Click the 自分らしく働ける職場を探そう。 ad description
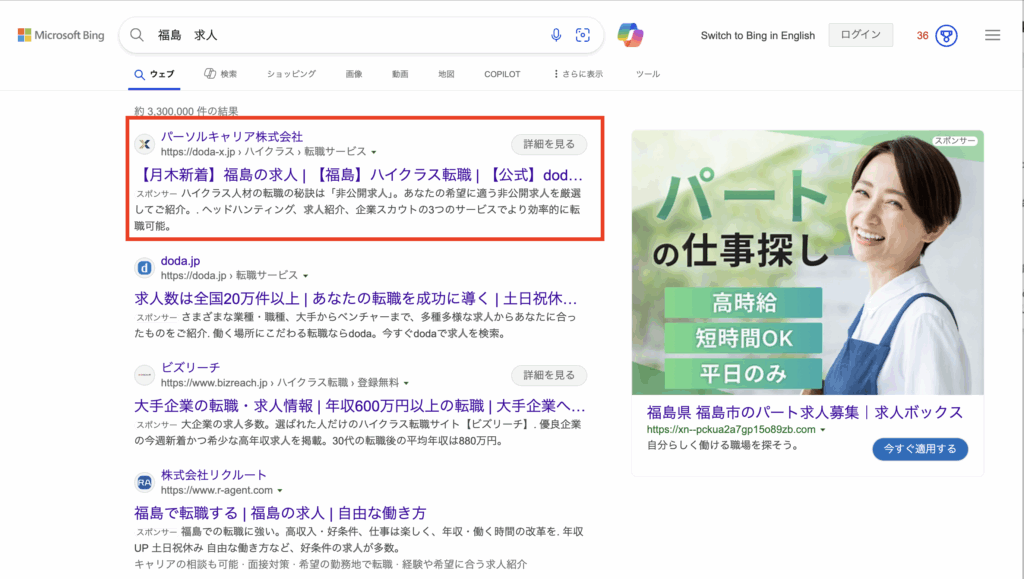Viewport: 1024px width, 579px height. coord(723,445)
